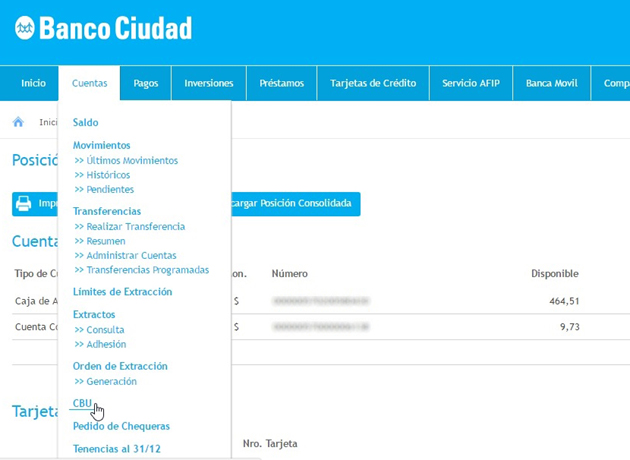The height and width of the screenshot is (460, 630).
Task: Open Pedido de Chequeras option
Action: pos(121,426)
